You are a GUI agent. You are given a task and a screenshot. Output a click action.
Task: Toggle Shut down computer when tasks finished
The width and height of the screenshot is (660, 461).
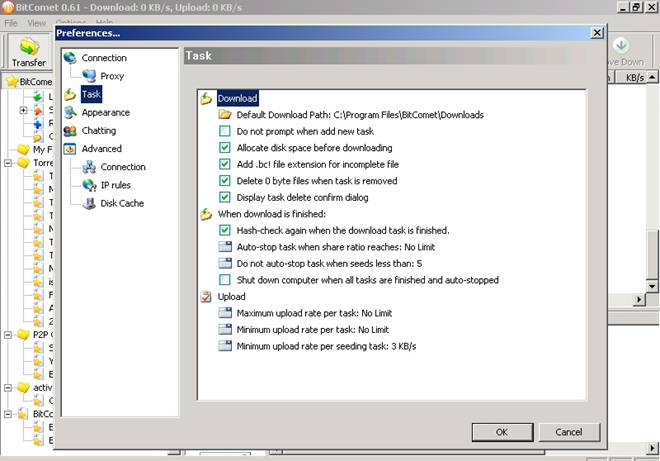(225, 280)
